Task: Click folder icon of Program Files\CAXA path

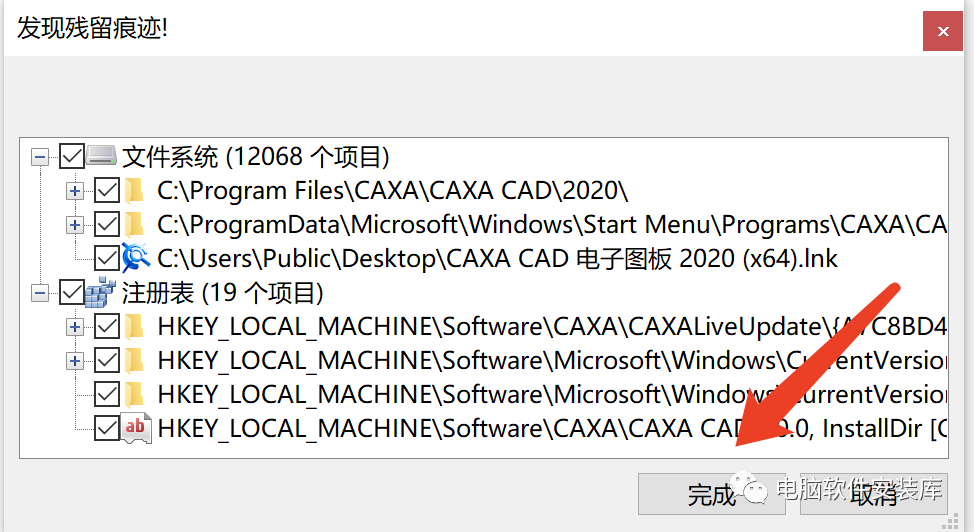Action: [134, 190]
